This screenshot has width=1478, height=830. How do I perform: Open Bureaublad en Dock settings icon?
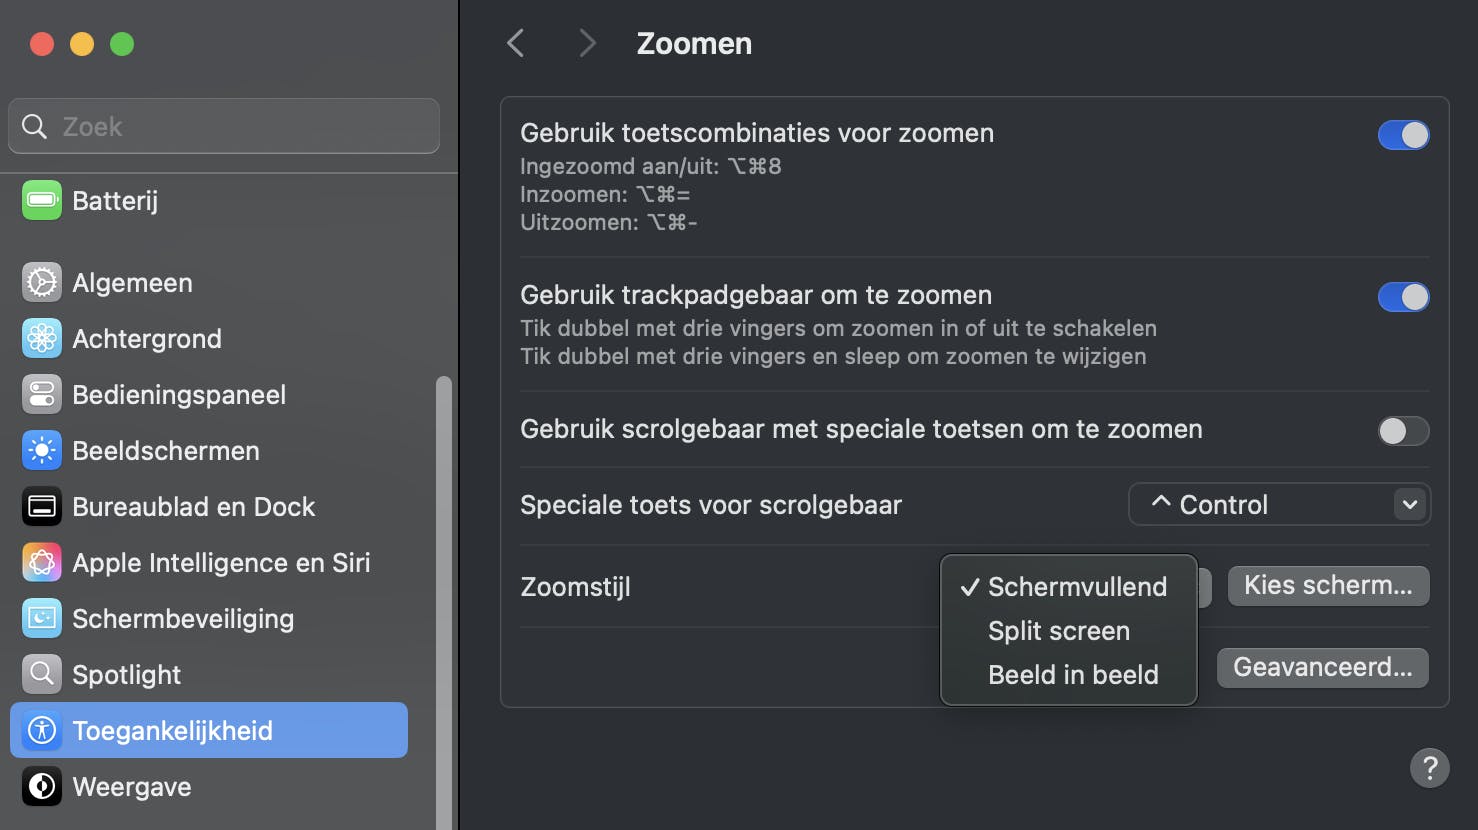tap(41, 506)
